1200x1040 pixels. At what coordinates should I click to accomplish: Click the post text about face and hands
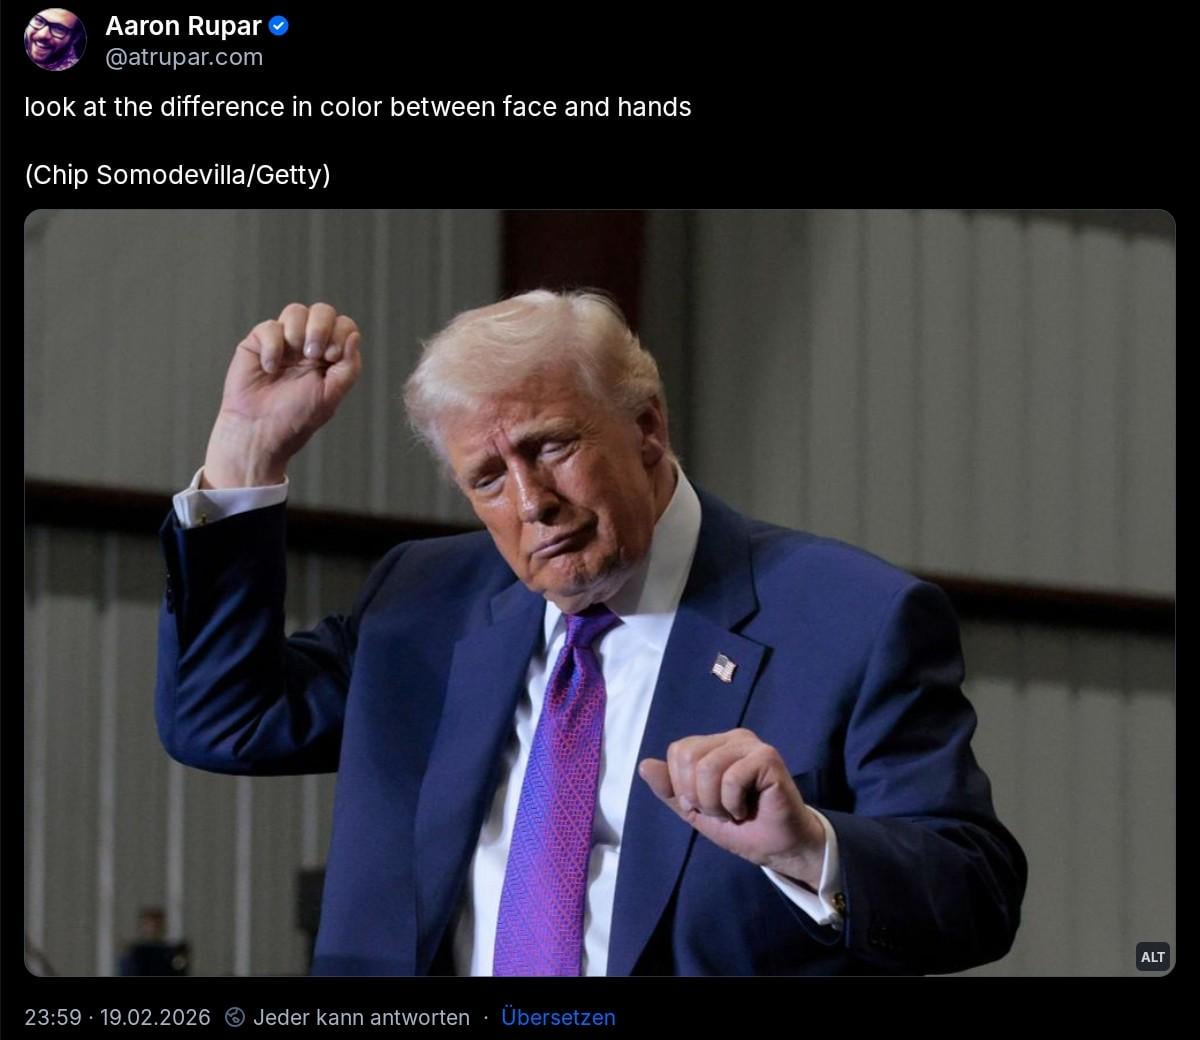(358, 107)
